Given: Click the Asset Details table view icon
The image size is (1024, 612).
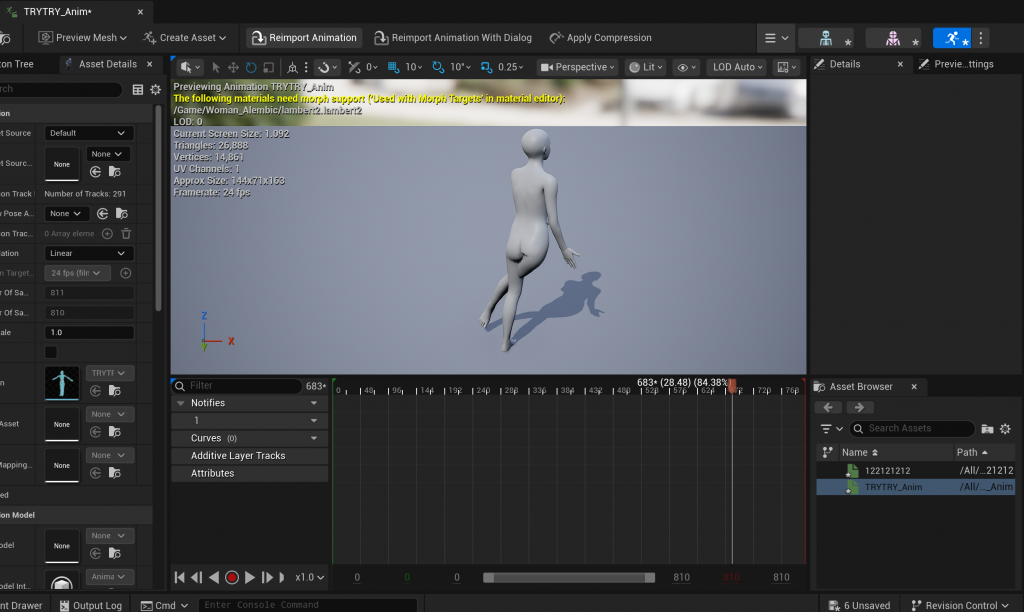Looking at the screenshot, I should click(138, 89).
